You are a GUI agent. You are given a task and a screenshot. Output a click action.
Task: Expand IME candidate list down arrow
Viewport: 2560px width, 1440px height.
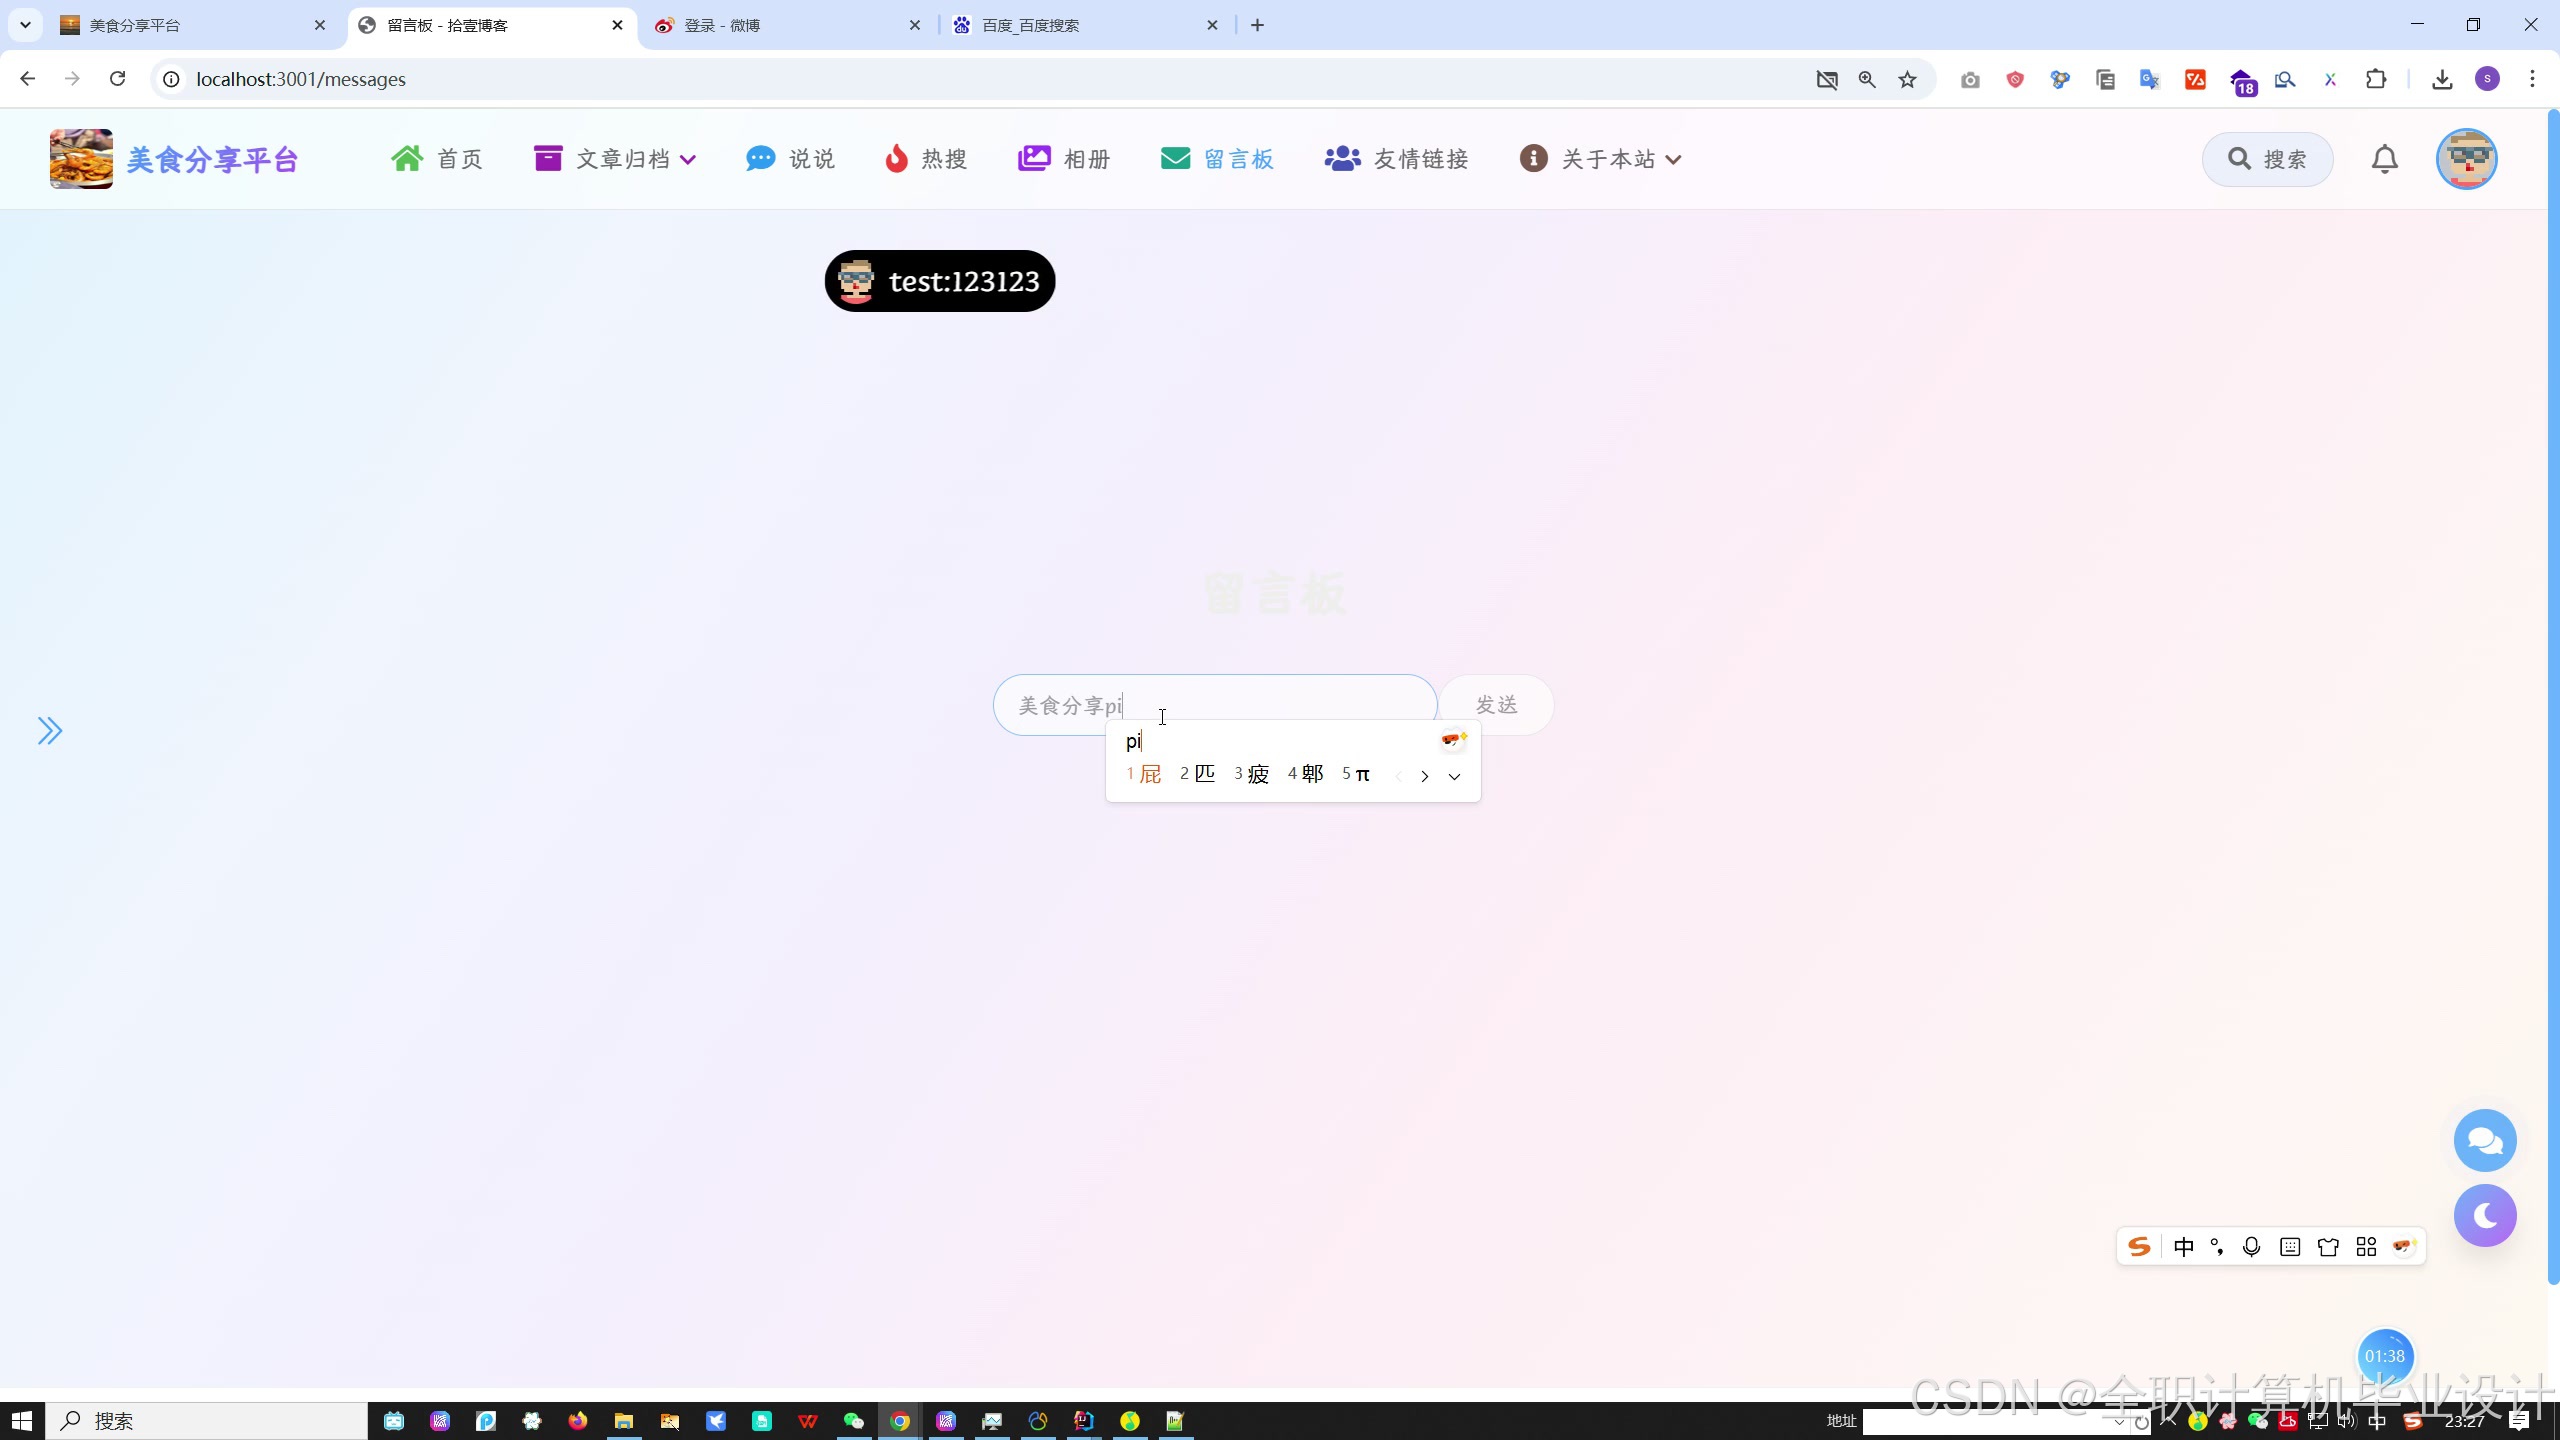pos(1454,776)
